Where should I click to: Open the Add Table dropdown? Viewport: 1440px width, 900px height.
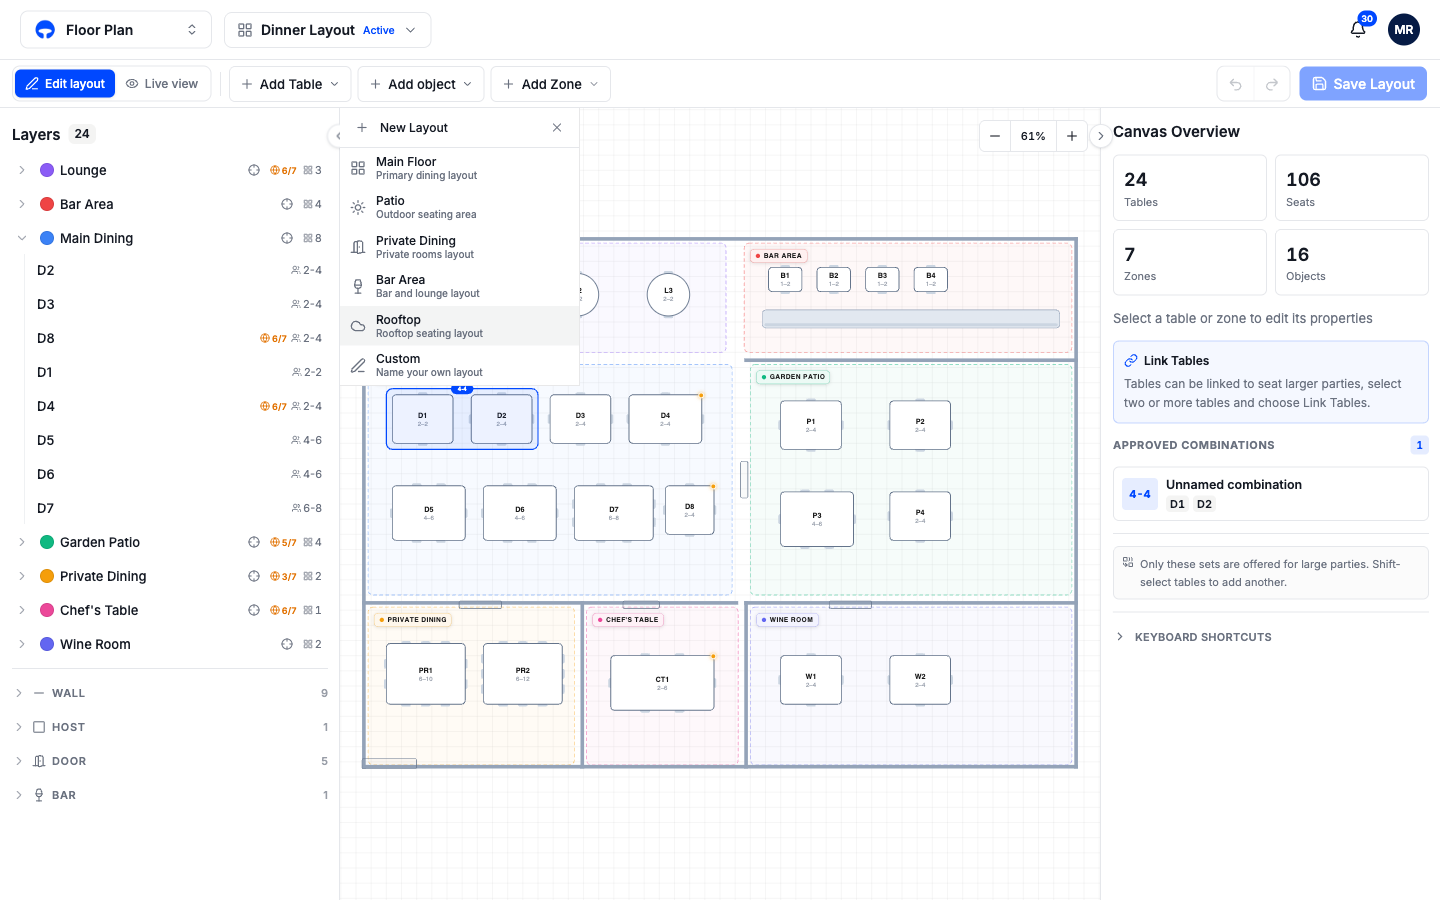[290, 84]
